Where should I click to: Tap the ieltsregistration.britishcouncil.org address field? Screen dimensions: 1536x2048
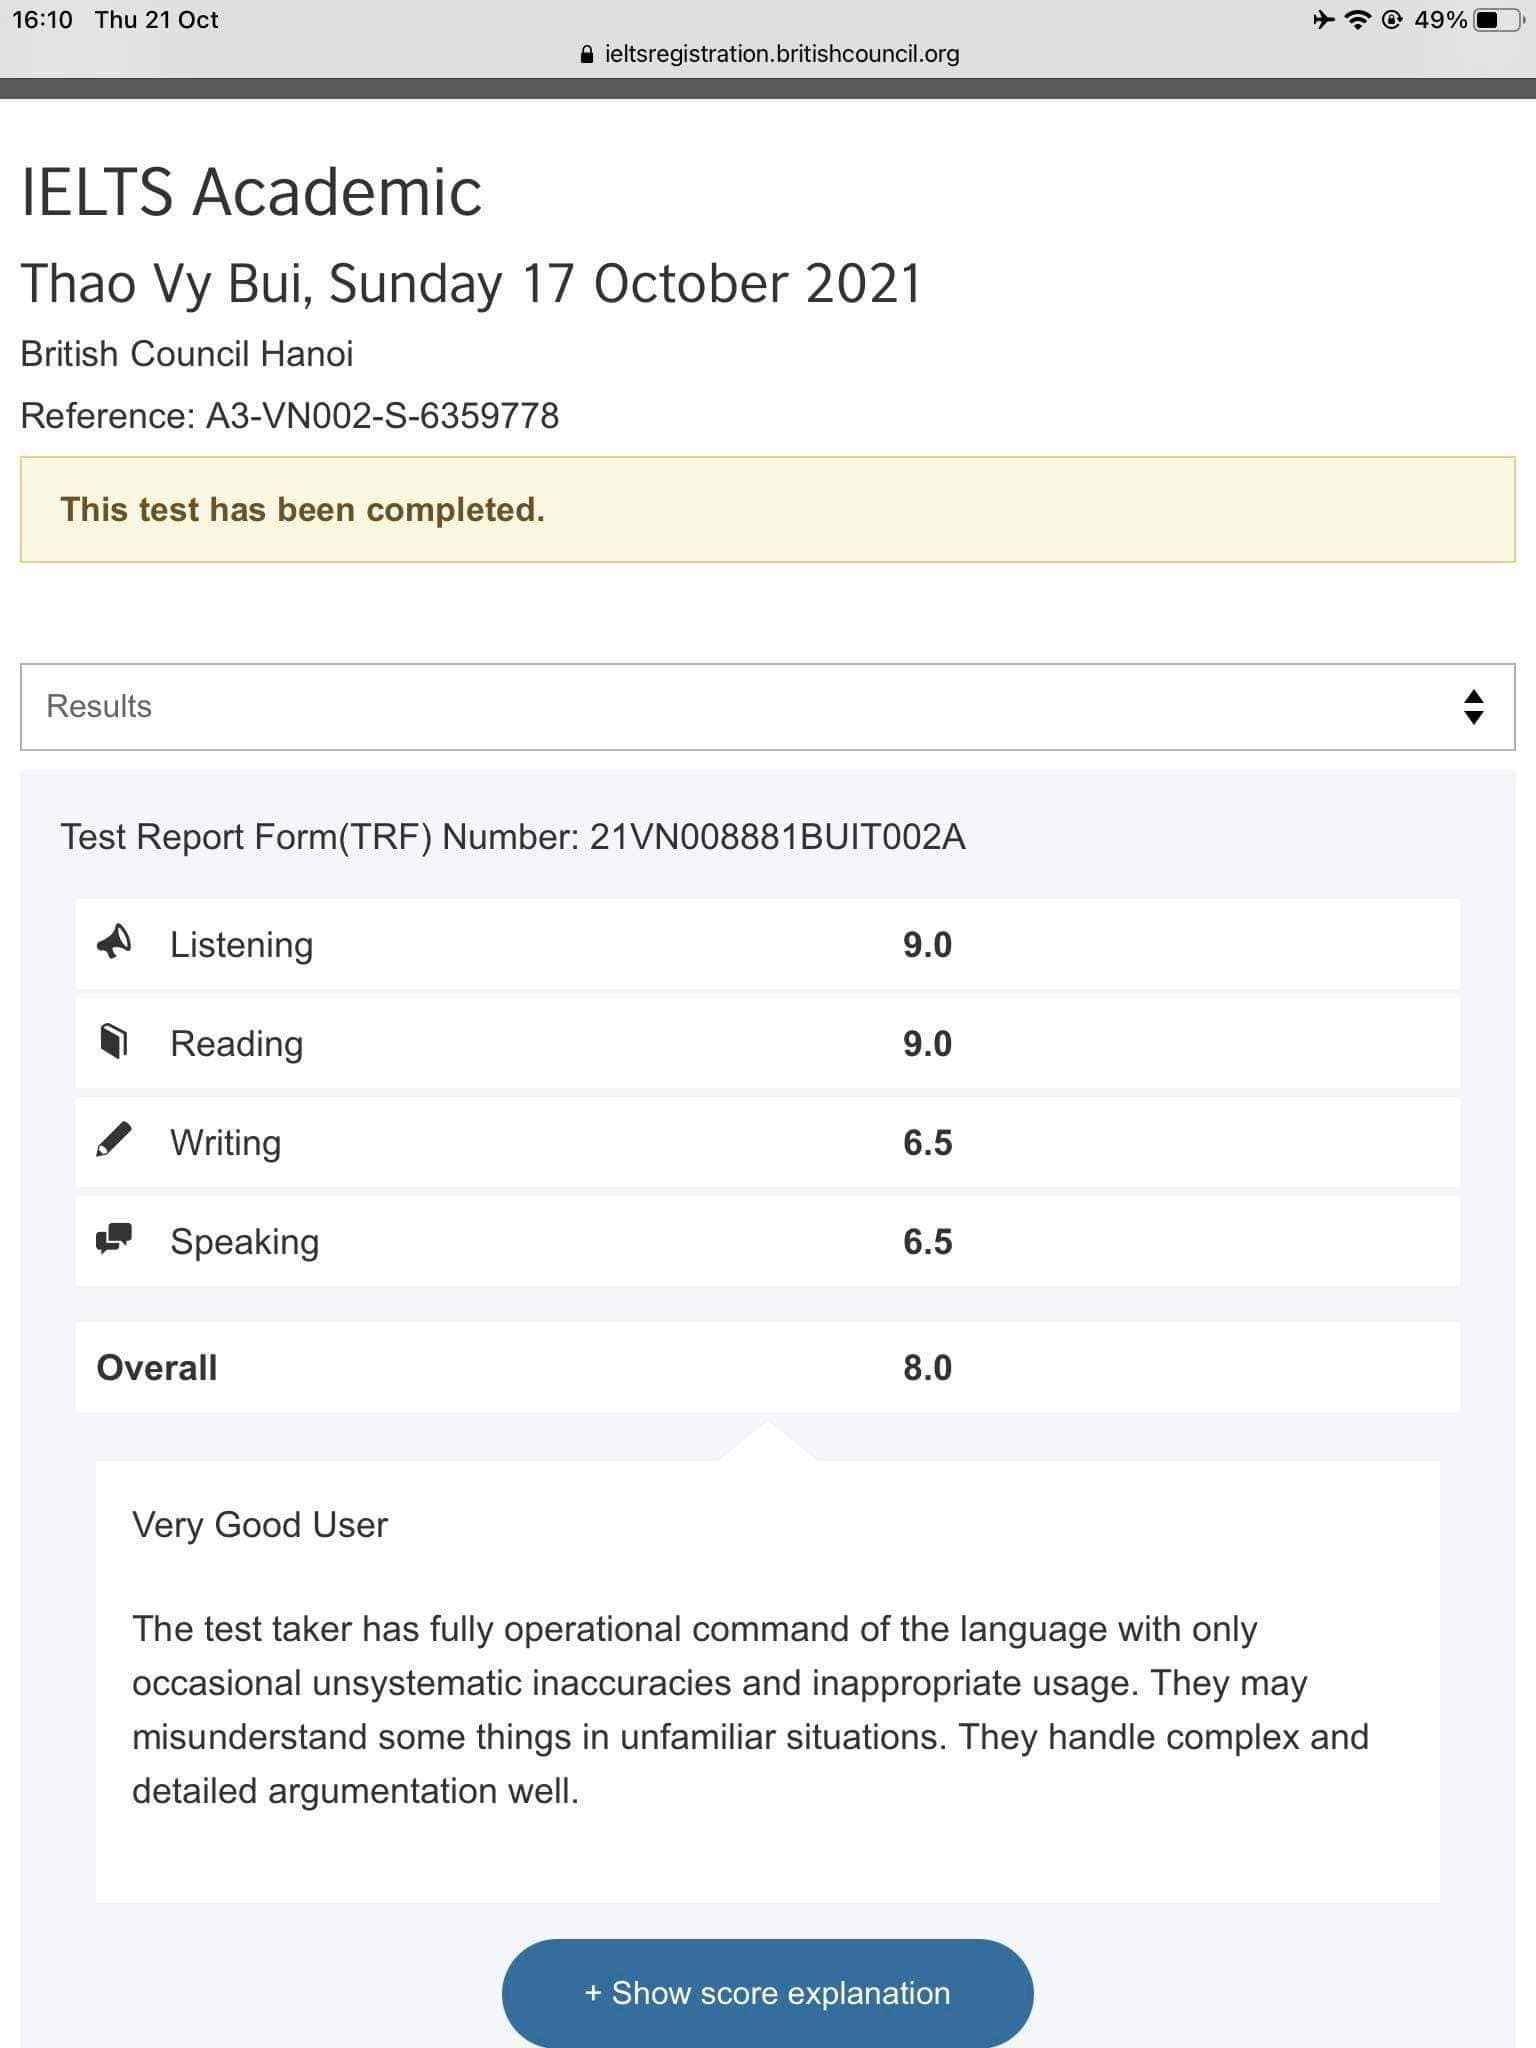coord(781,54)
